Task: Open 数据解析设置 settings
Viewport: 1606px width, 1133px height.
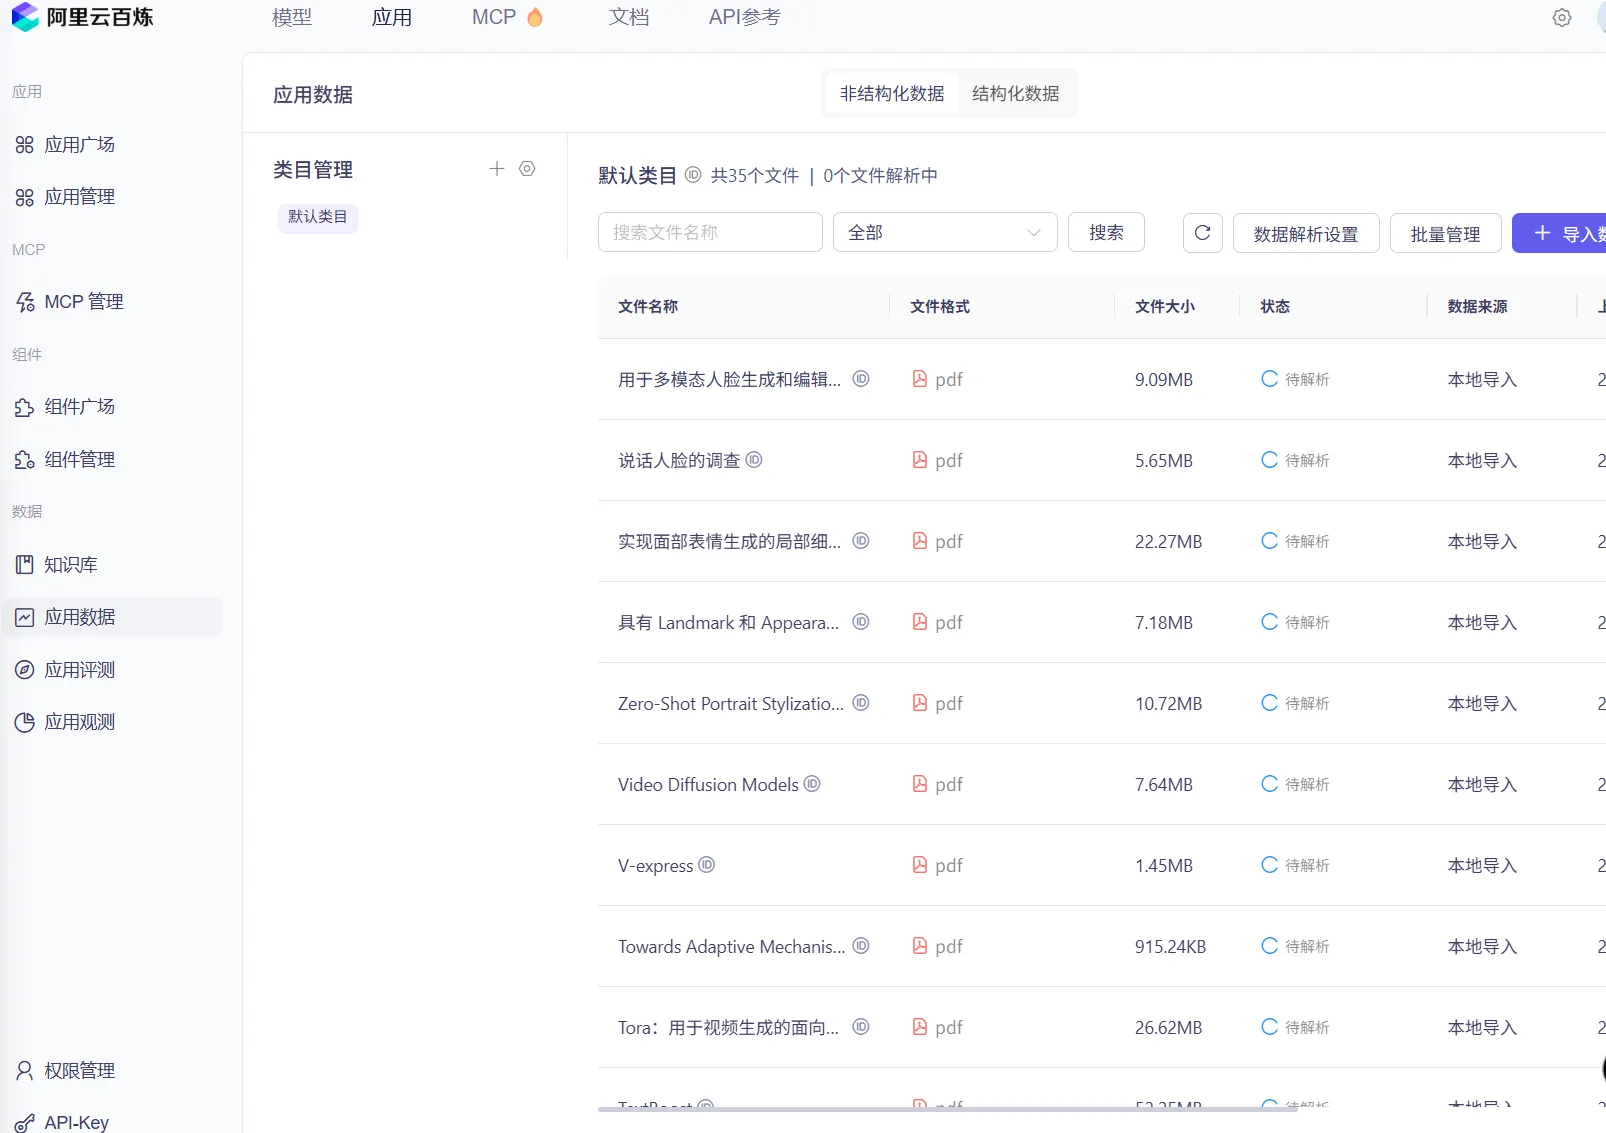Action: coord(1306,233)
